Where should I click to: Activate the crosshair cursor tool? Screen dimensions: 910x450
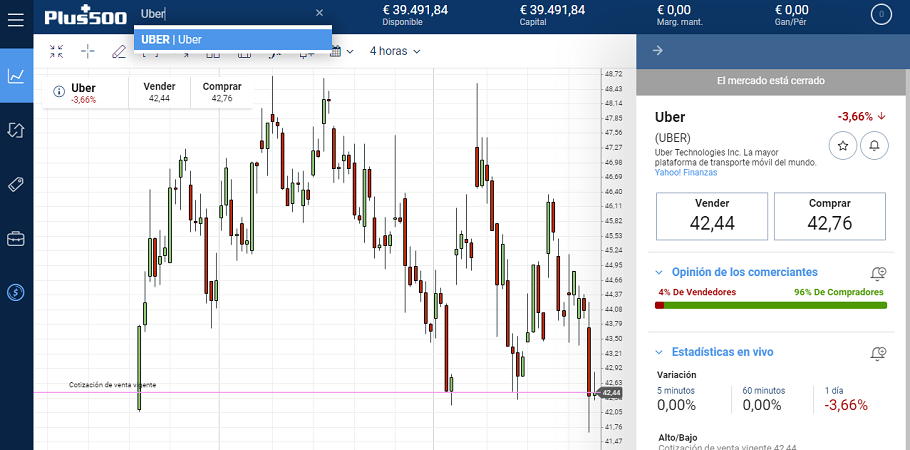[x=88, y=51]
